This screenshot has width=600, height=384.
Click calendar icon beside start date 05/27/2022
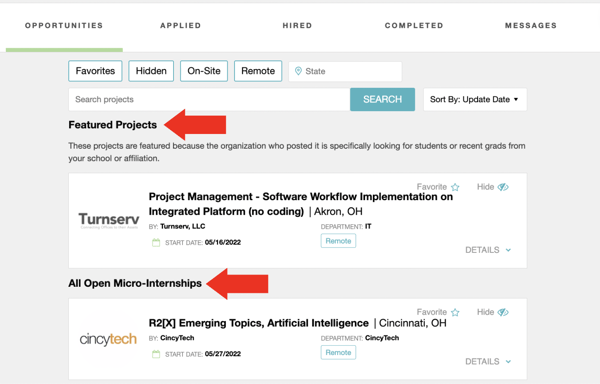(x=156, y=354)
